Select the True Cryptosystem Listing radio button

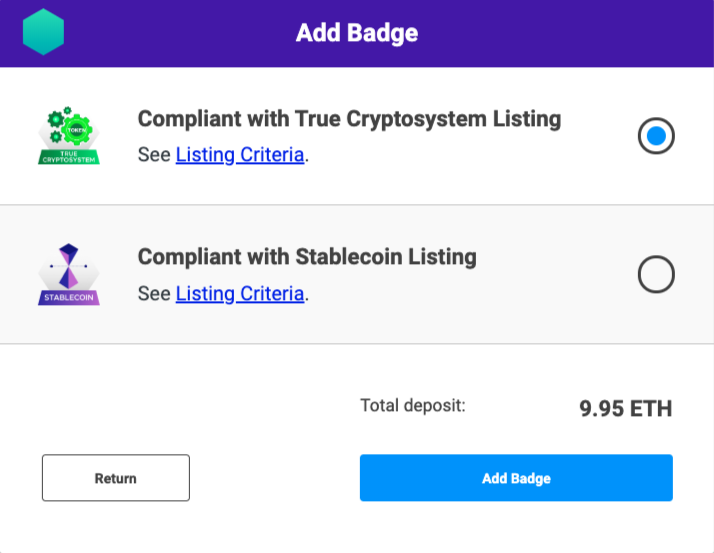click(656, 136)
